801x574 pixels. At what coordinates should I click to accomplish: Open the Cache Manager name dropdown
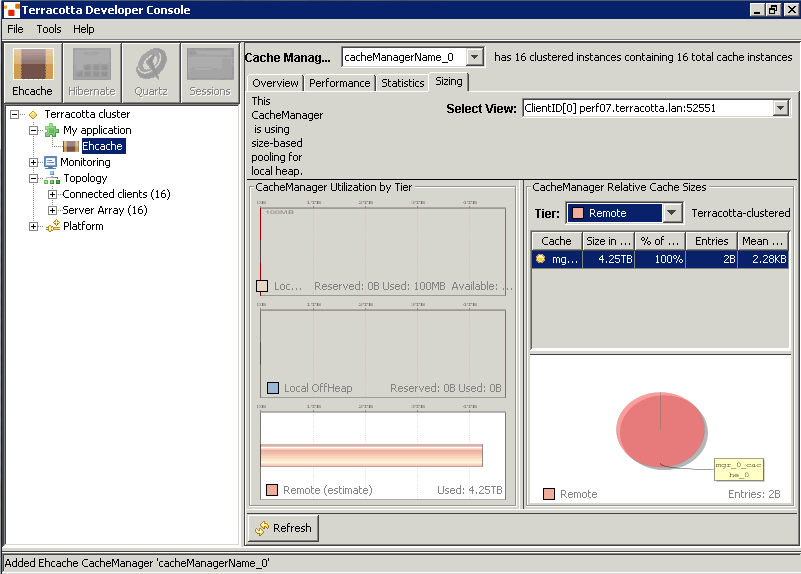coord(475,57)
